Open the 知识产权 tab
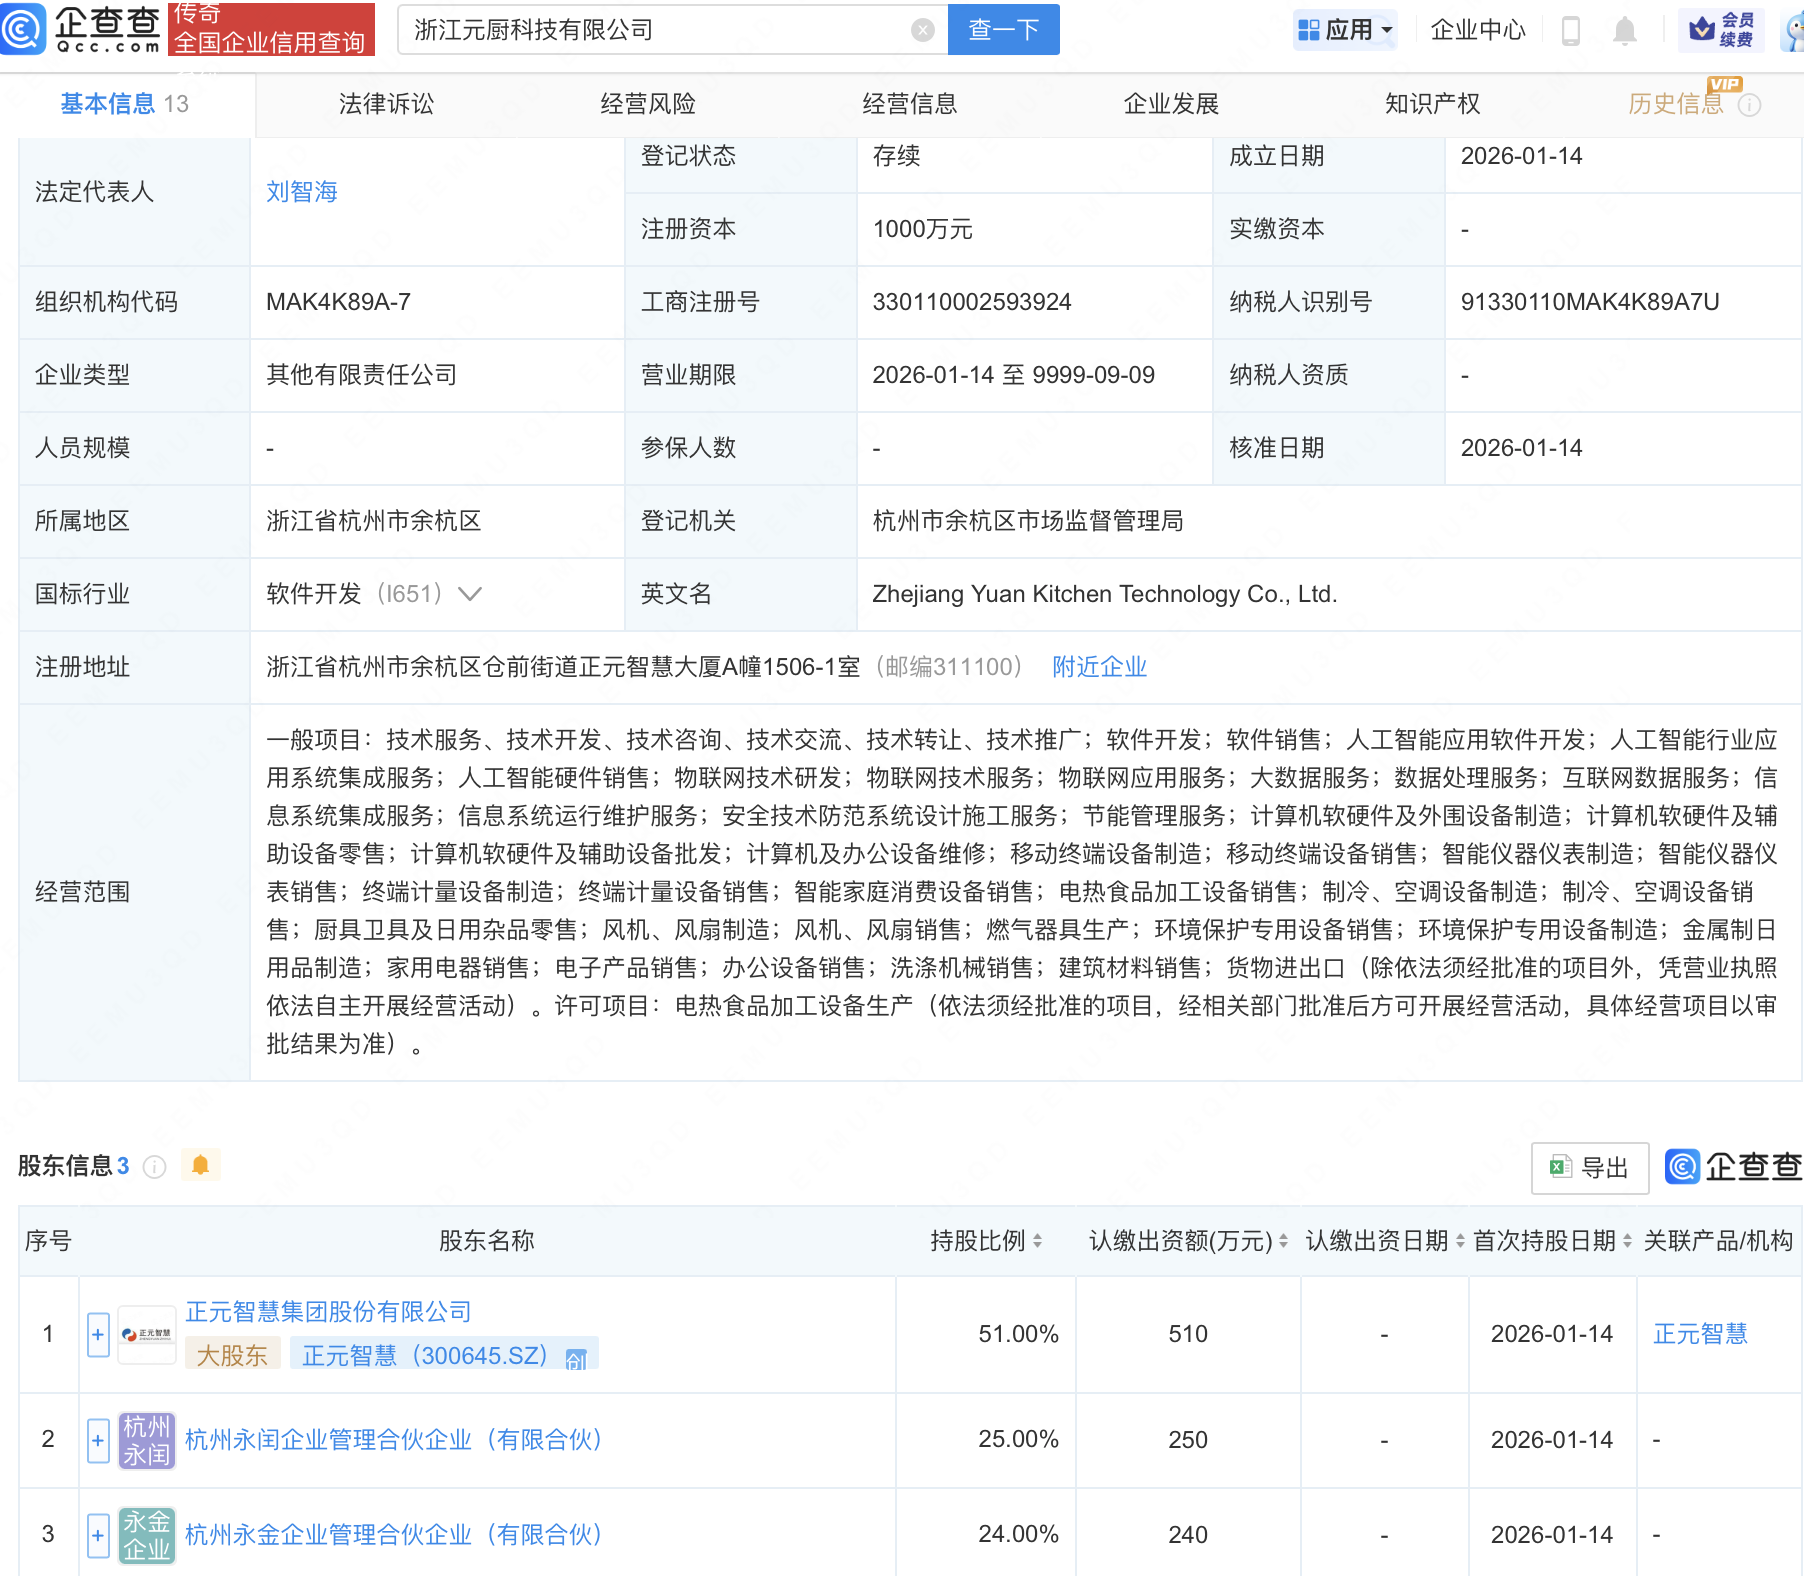 [x=1432, y=103]
